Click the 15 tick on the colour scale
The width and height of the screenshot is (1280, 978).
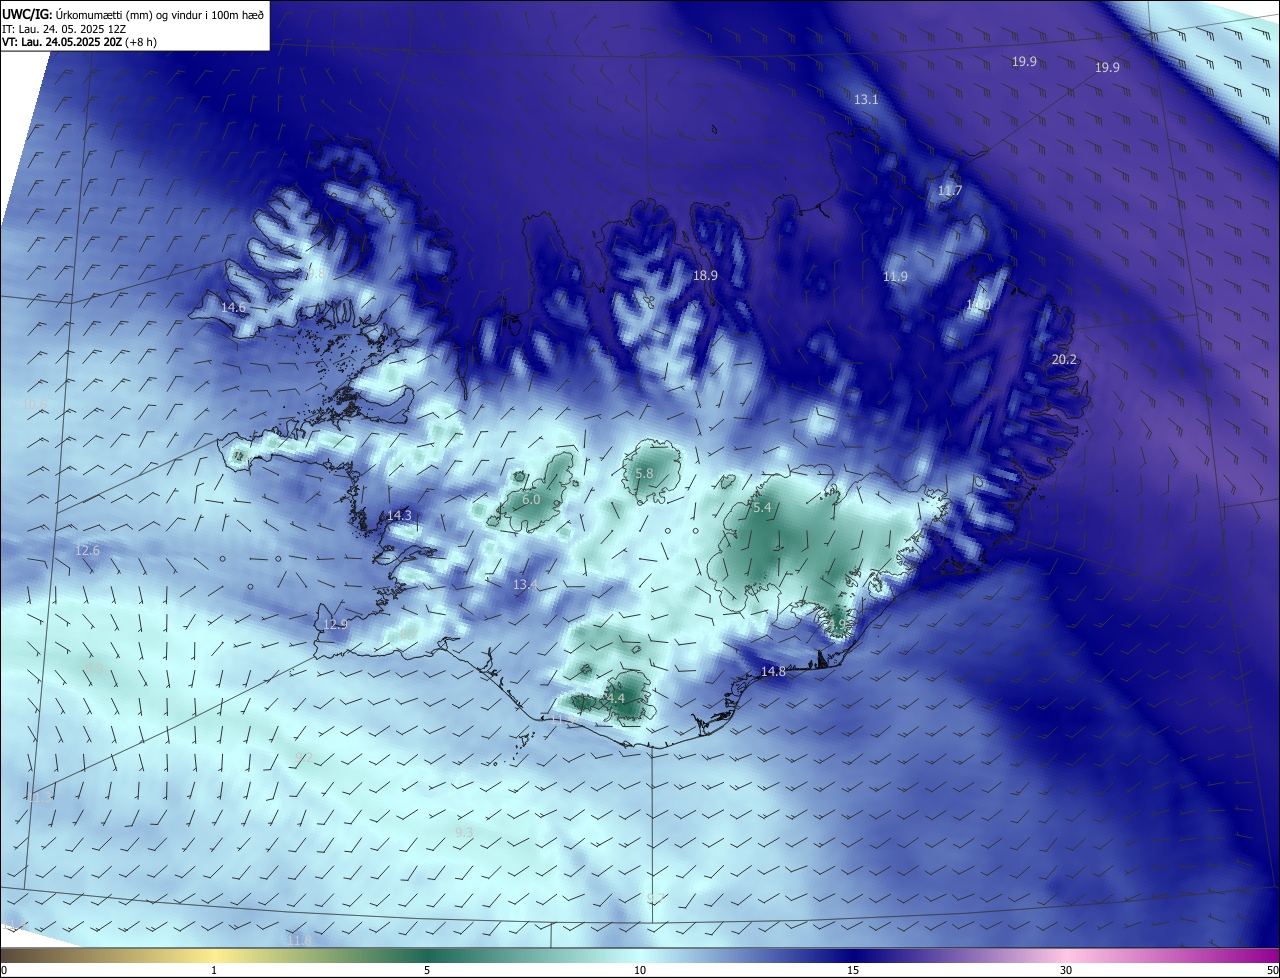click(853, 970)
